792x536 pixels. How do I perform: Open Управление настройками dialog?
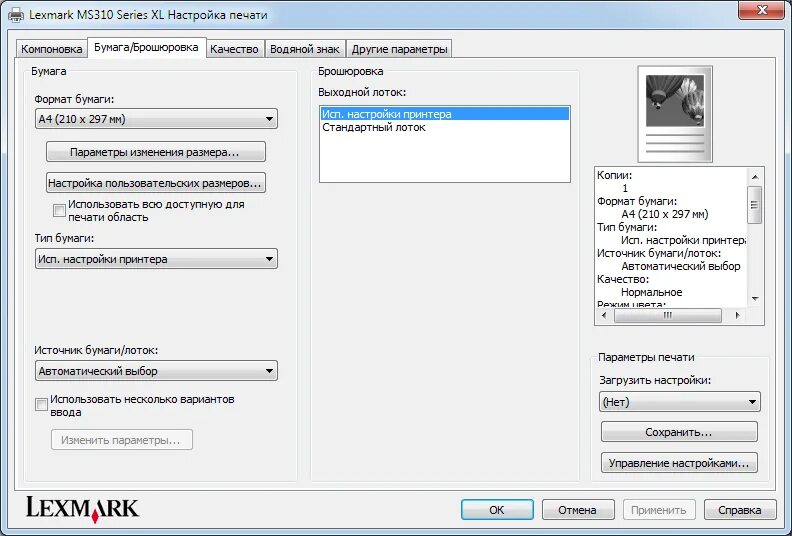tap(679, 463)
